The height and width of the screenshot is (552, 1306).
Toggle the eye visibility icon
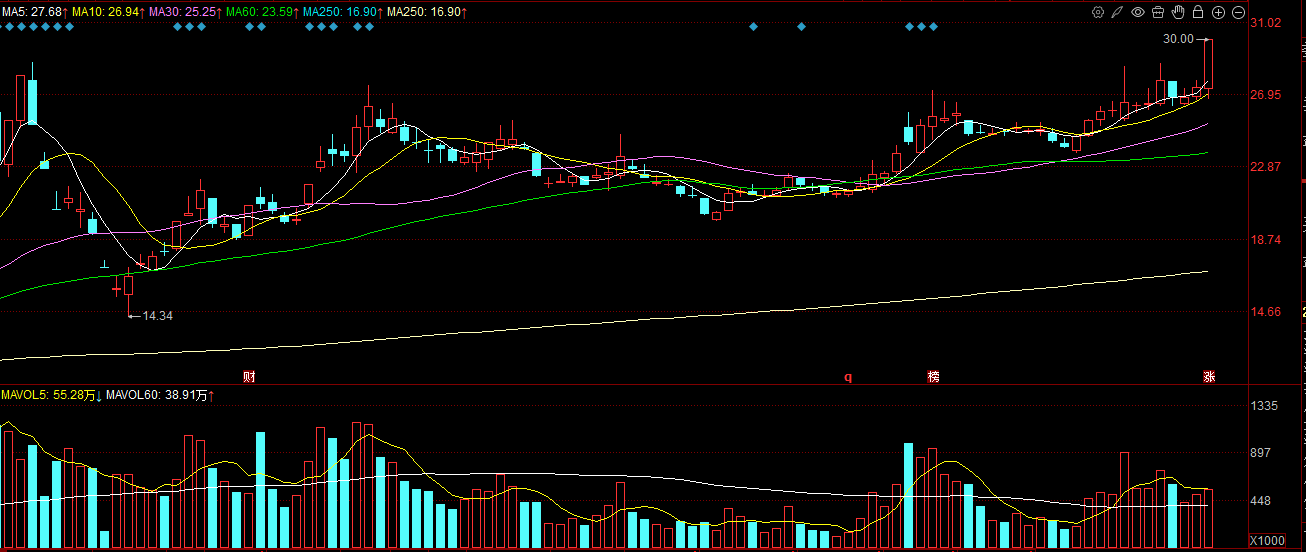[1138, 12]
